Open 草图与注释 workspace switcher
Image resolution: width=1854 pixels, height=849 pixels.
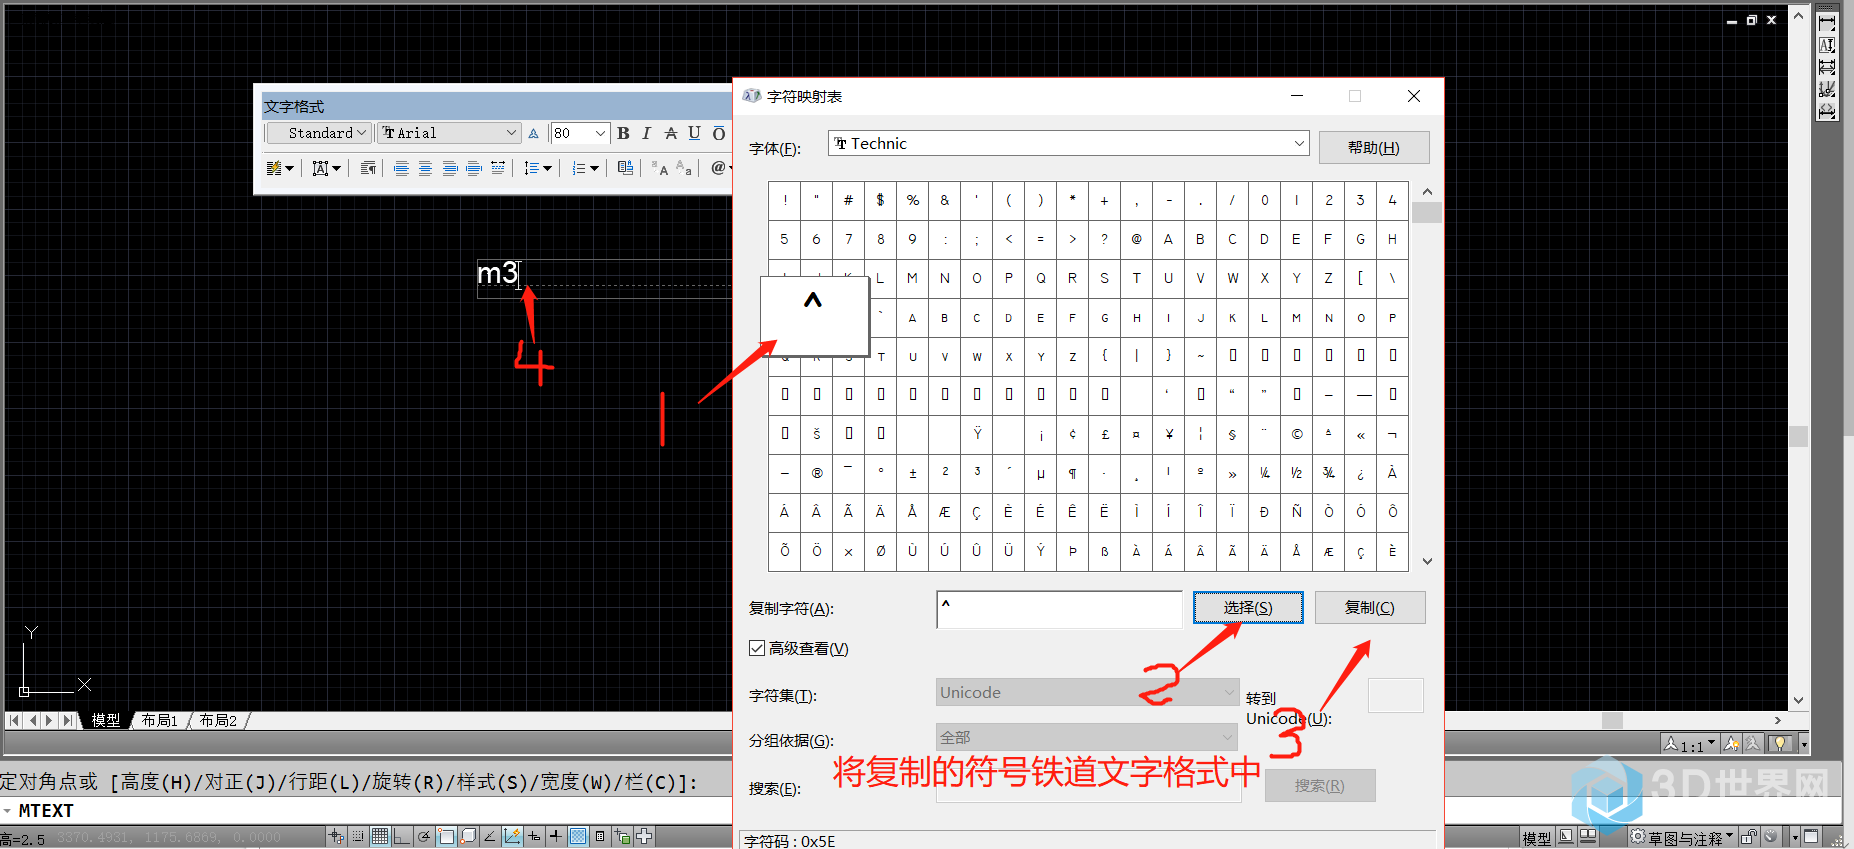pyautogui.click(x=1683, y=838)
